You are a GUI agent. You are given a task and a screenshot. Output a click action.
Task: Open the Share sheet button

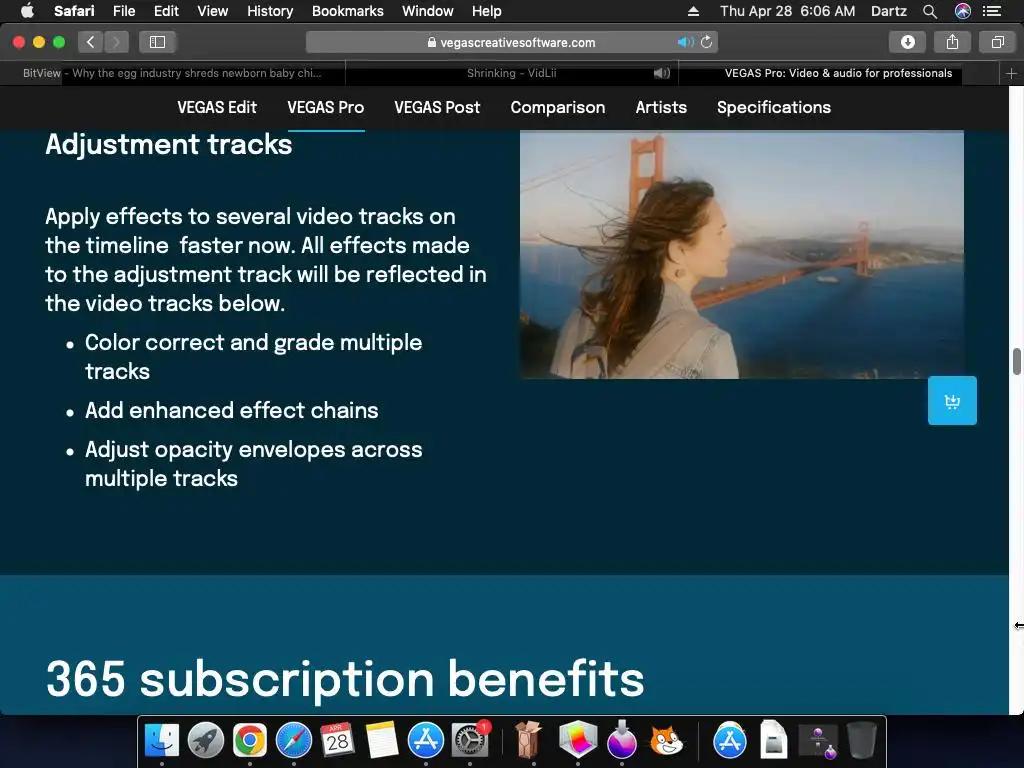click(952, 42)
